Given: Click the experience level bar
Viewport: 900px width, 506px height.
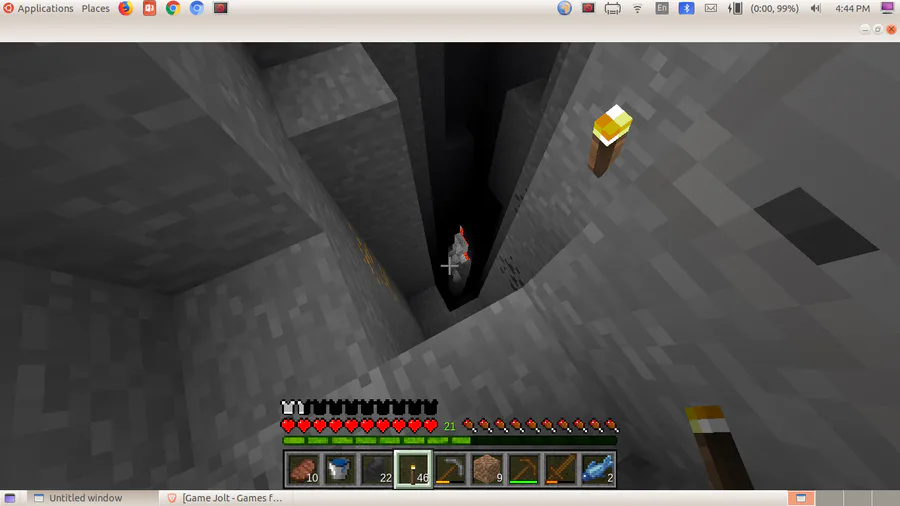Looking at the screenshot, I should click(x=449, y=441).
